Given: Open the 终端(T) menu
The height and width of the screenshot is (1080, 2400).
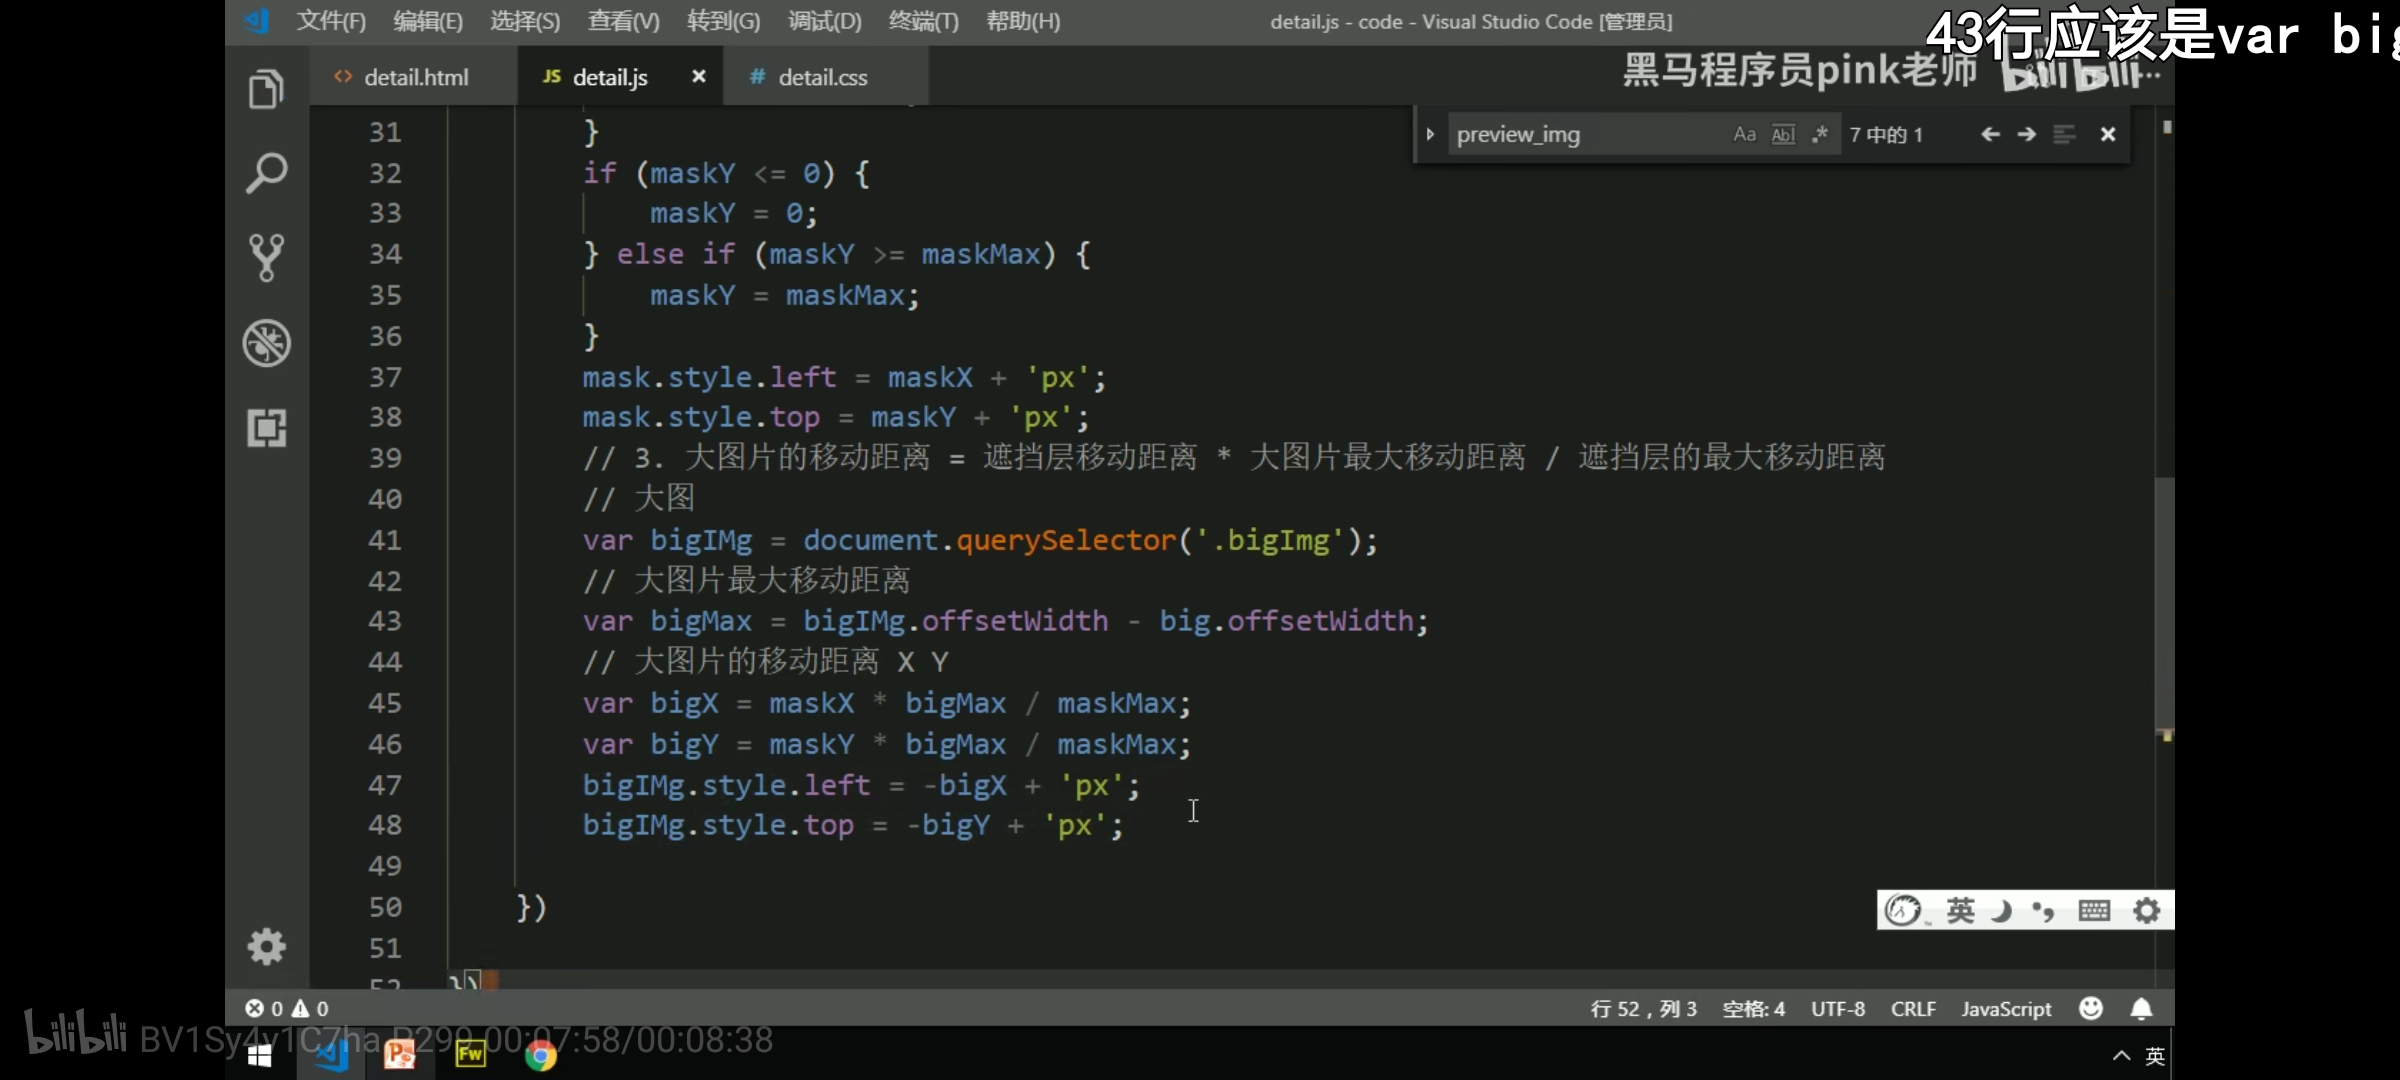Looking at the screenshot, I should (923, 21).
